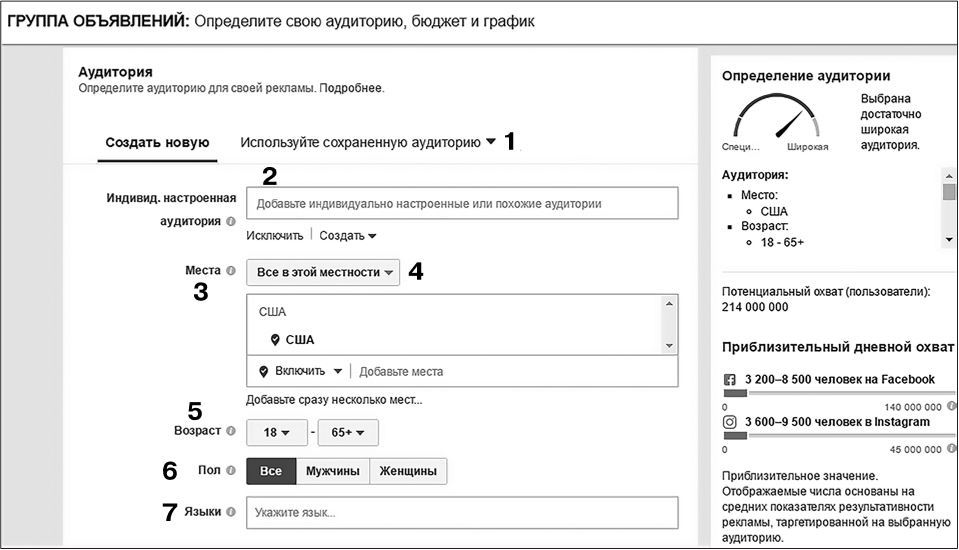Click info icon beside Возраст label
Viewport: 959px width, 550px height.
231,432
